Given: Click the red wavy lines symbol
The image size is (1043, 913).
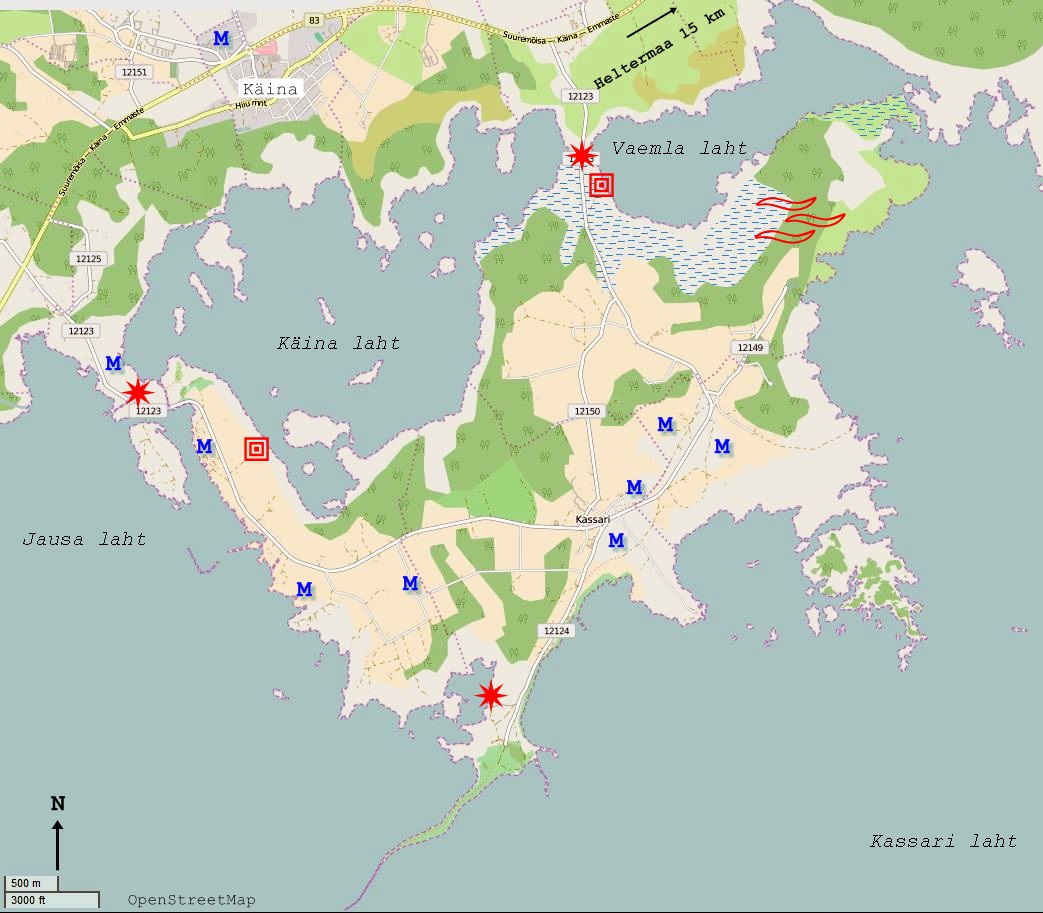Looking at the screenshot, I should (x=799, y=219).
